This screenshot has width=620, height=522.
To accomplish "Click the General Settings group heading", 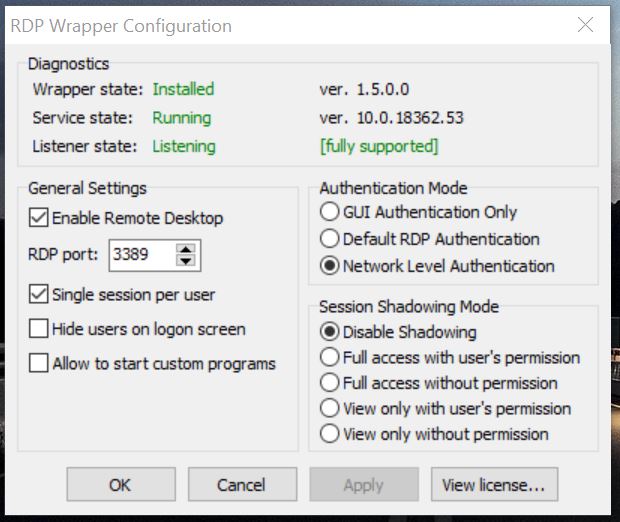I will click(x=87, y=188).
